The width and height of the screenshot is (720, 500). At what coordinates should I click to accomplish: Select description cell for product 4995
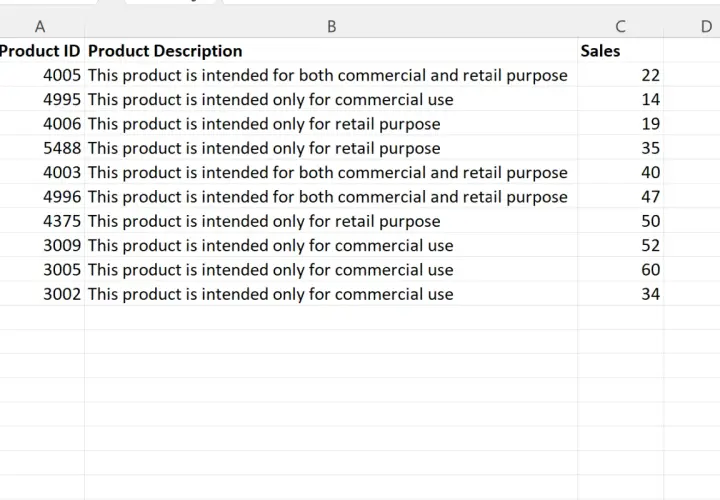[331, 99]
